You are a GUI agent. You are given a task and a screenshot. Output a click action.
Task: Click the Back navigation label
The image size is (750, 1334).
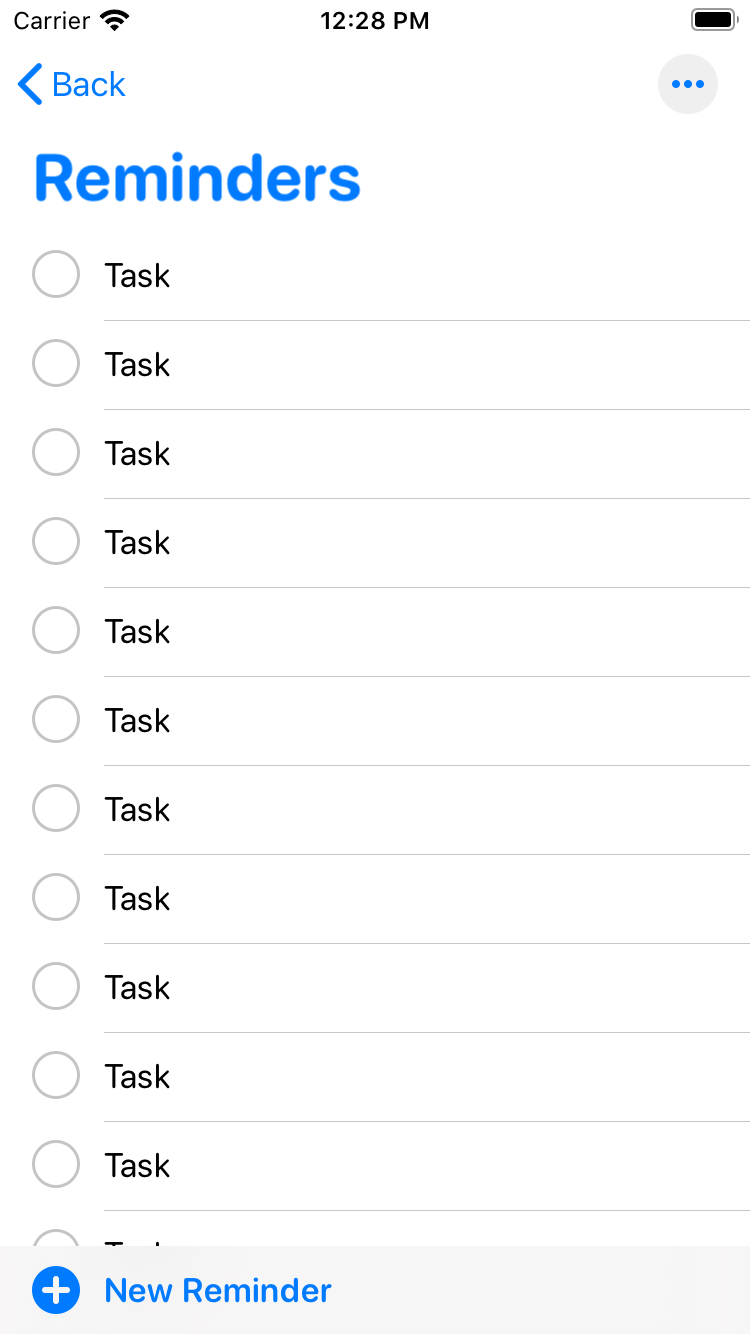(x=88, y=85)
